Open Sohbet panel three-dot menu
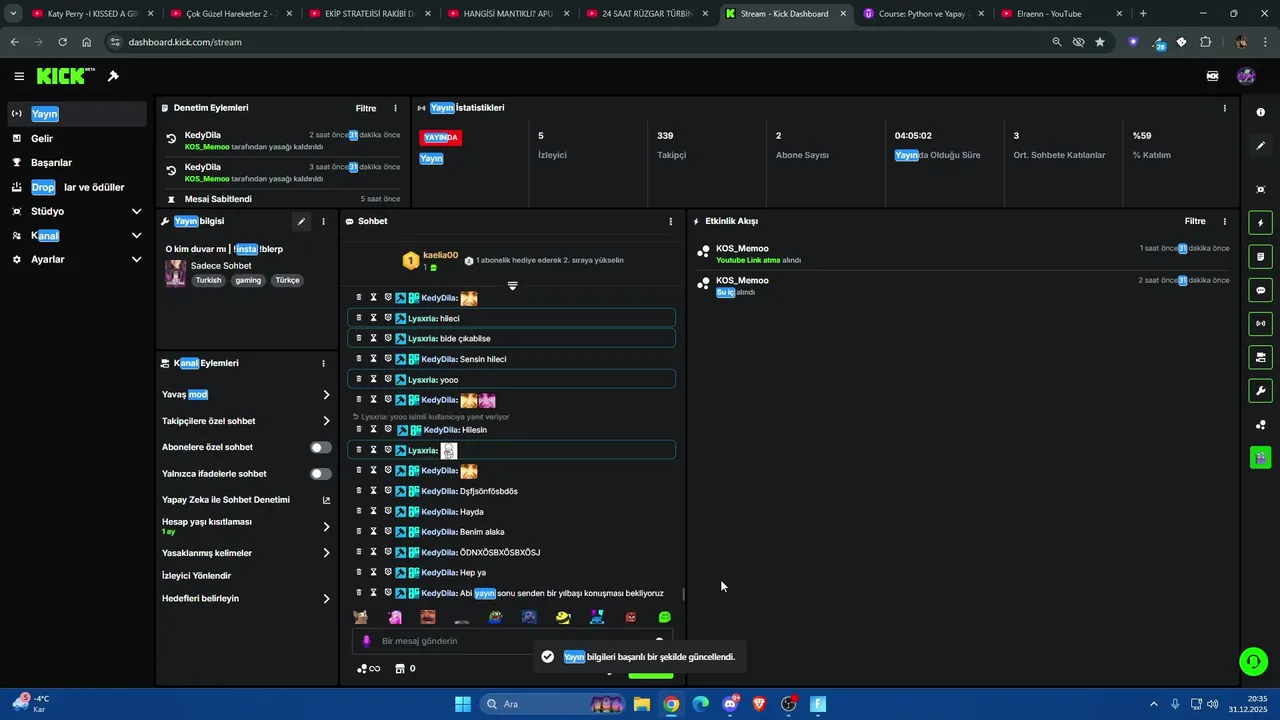Screen dimensions: 1280x720 (x=670, y=221)
